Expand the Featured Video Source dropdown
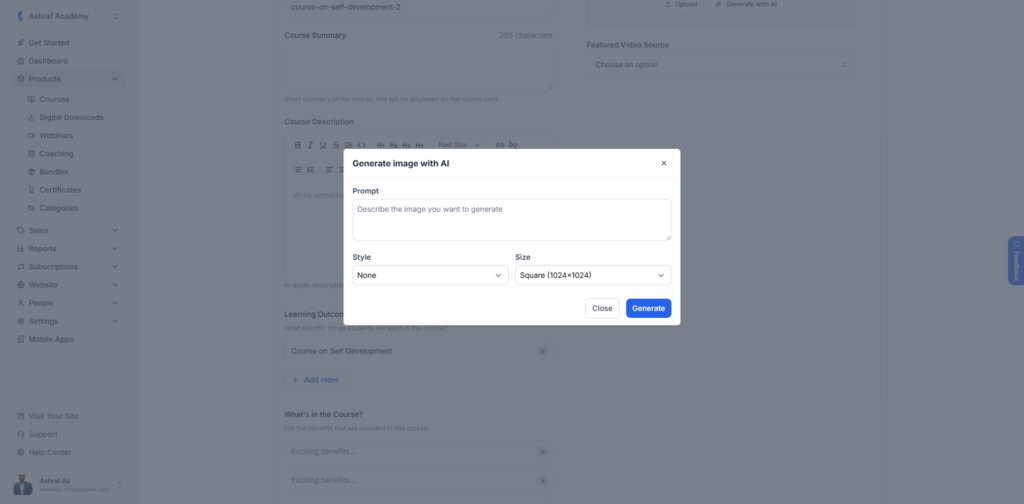This screenshot has height=504, width=1024. tap(720, 65)
